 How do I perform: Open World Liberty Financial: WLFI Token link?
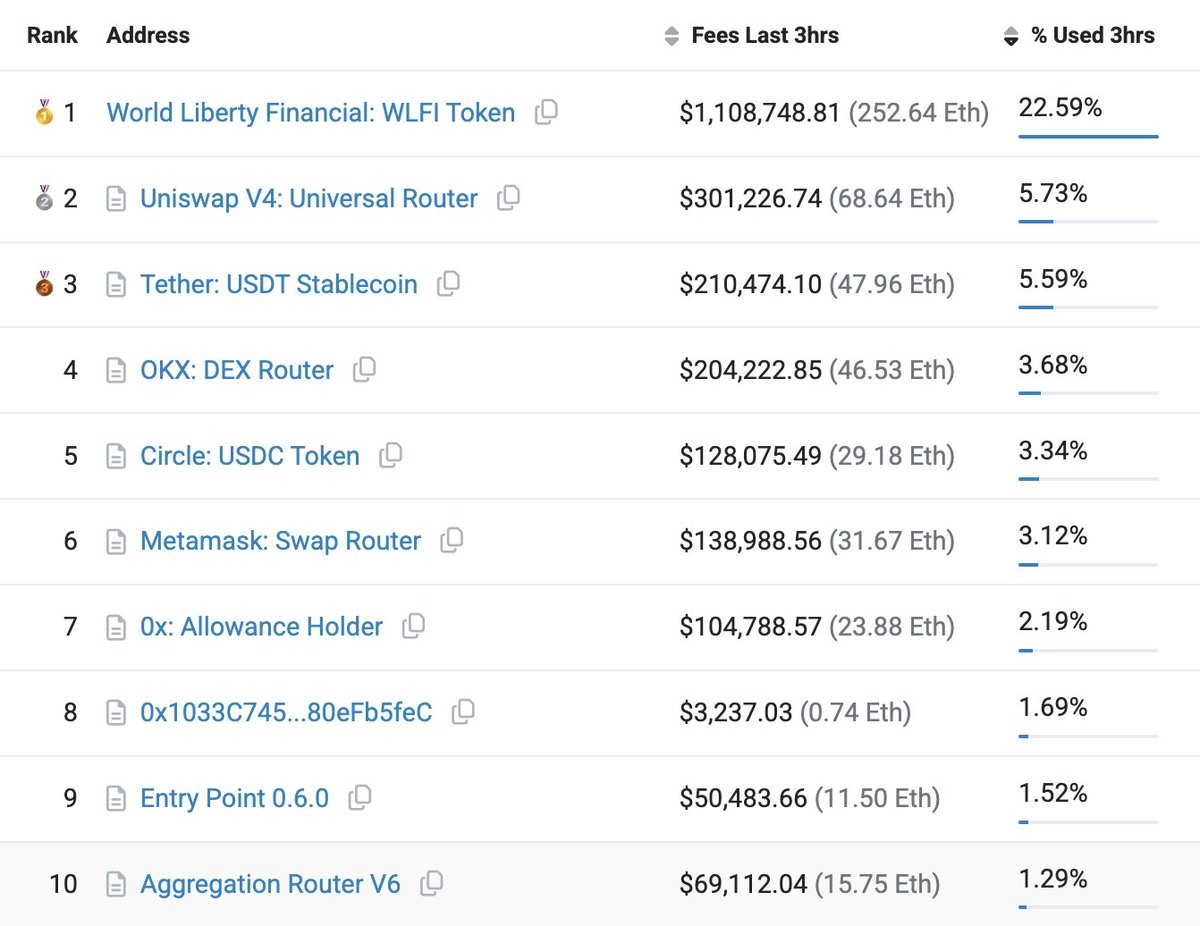coord(311,113)
